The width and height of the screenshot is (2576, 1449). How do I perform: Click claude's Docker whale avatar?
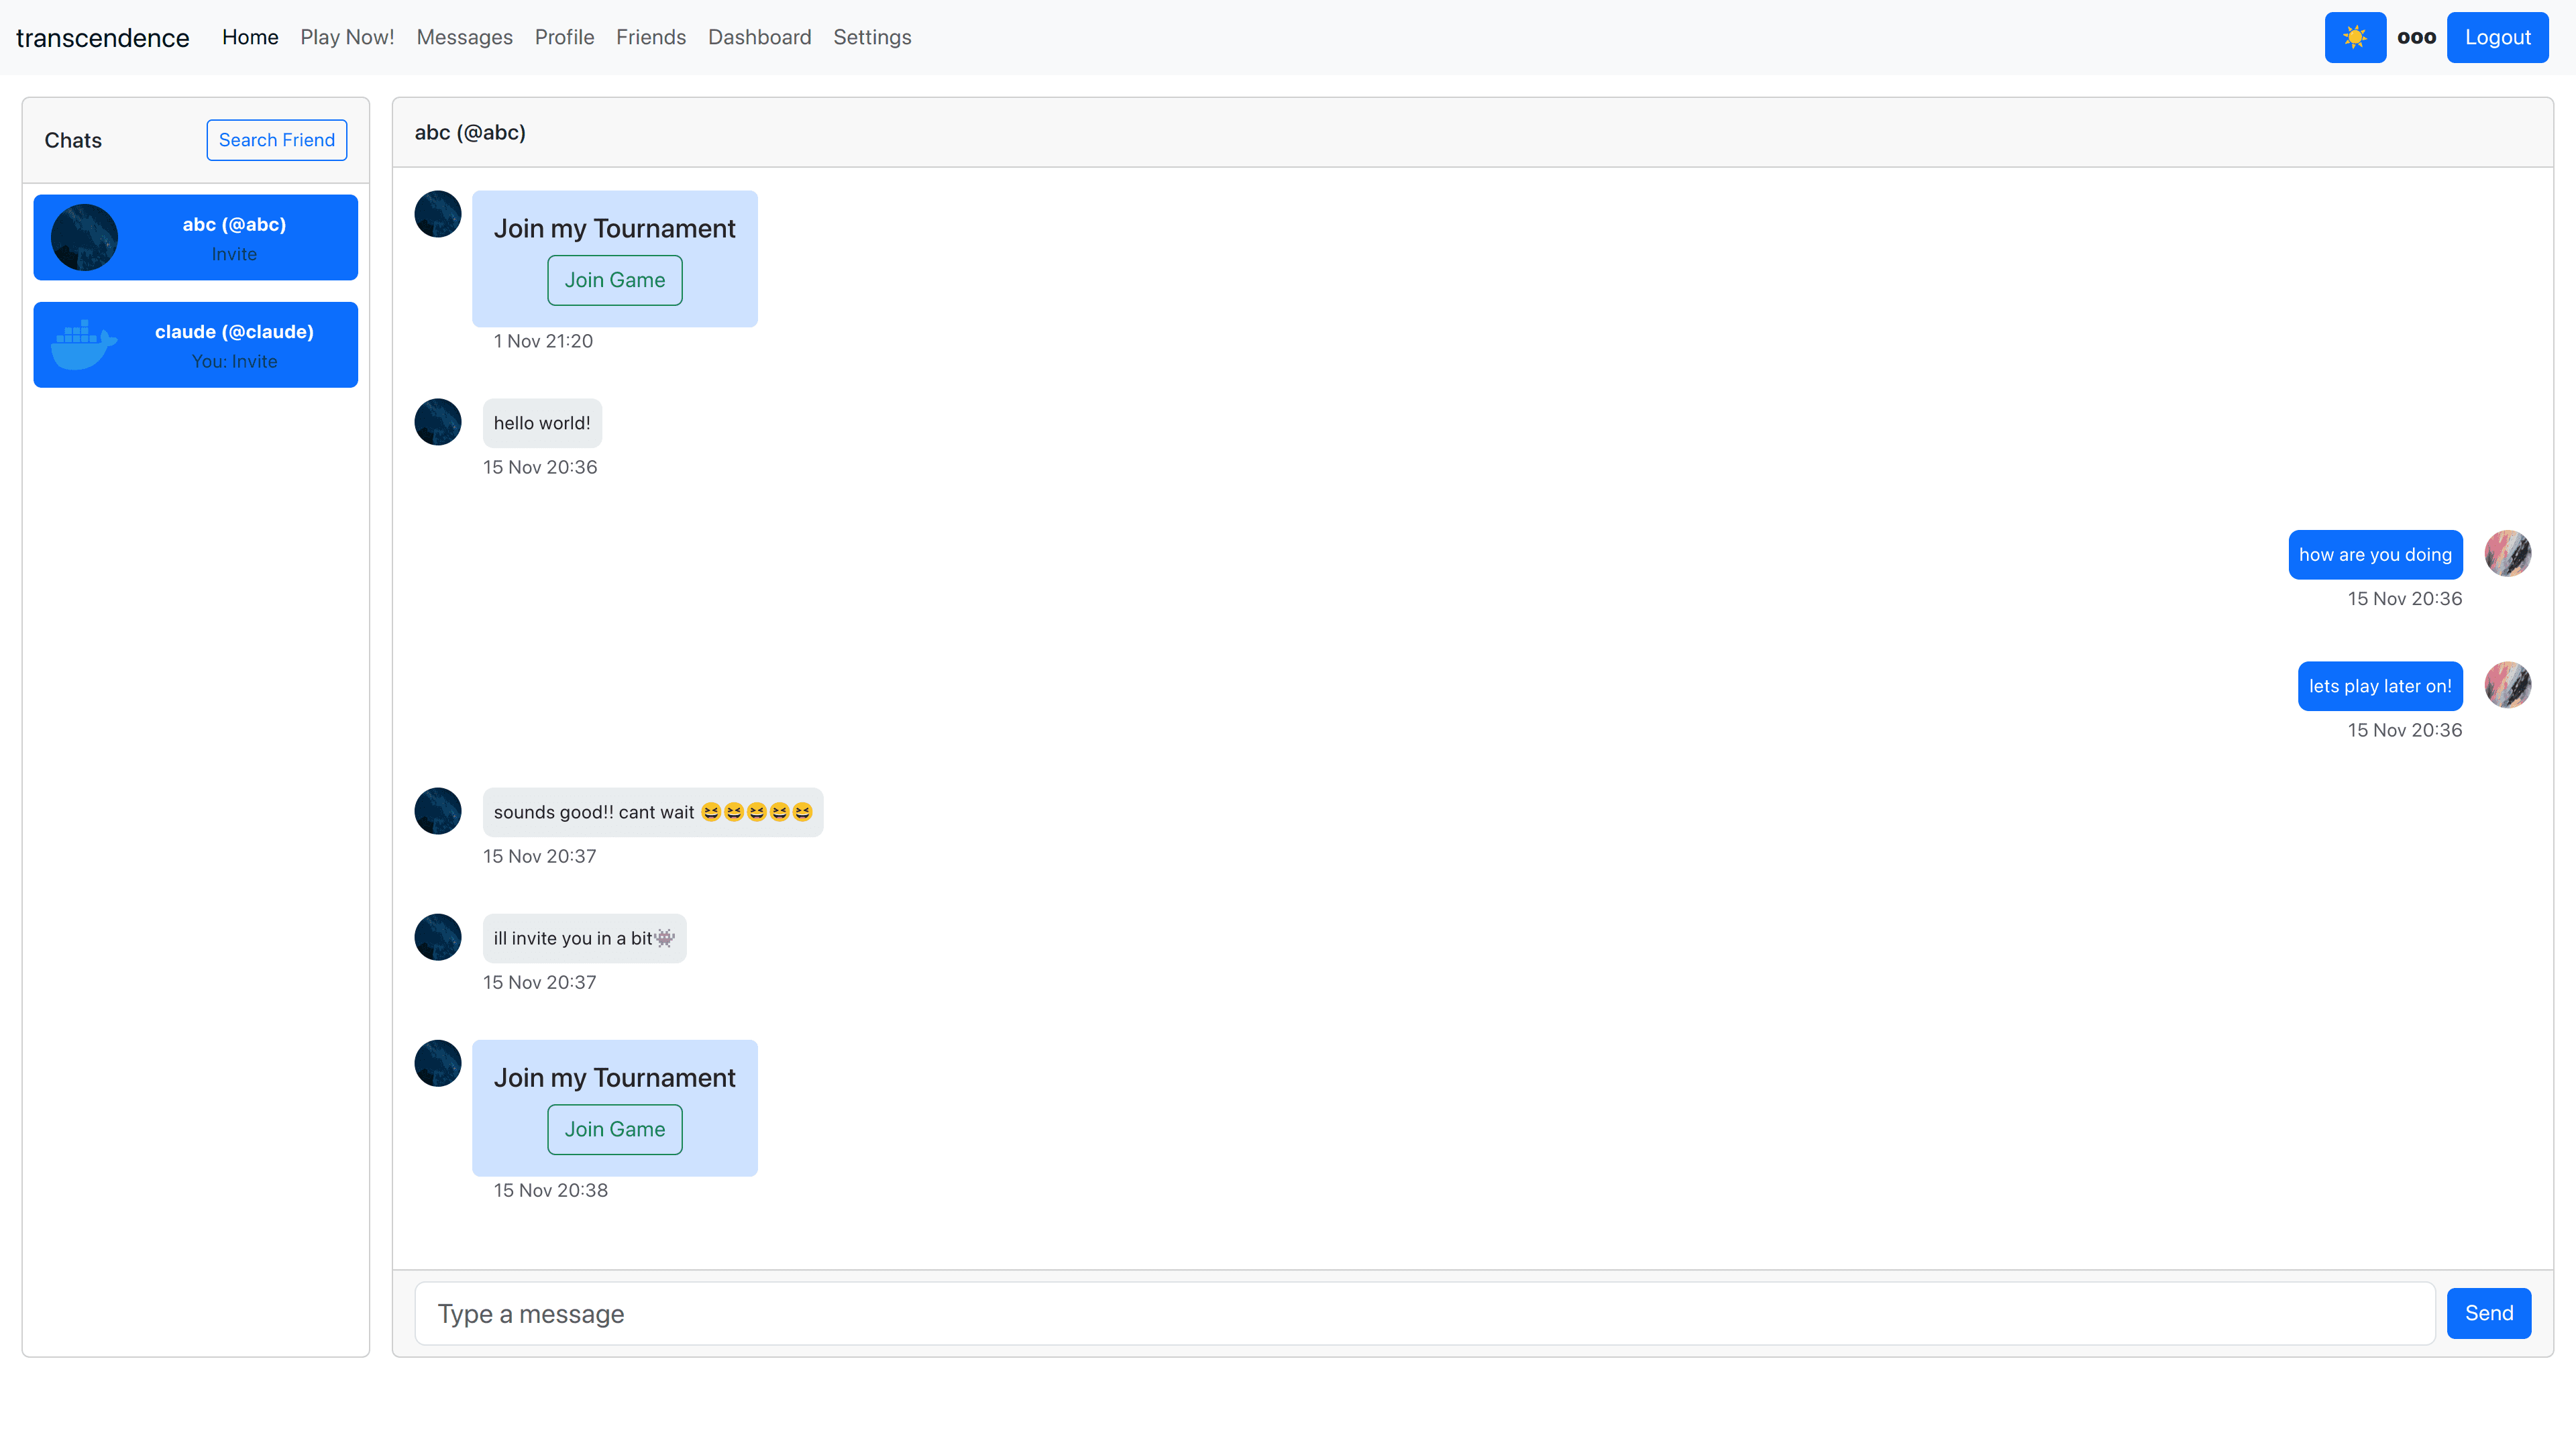click(x=84, y=345)
